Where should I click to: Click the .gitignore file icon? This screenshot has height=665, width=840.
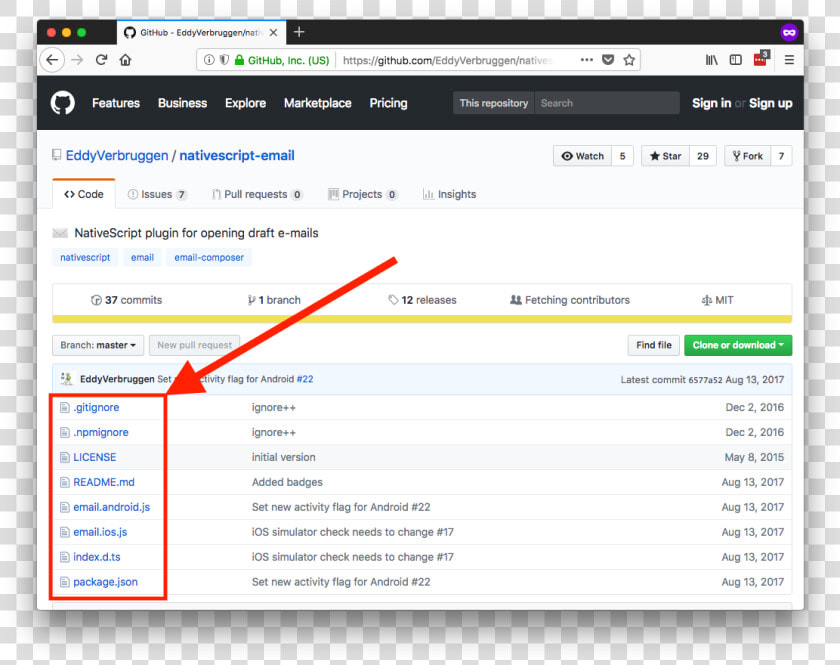pyautogui.click(x=64, y=408)
